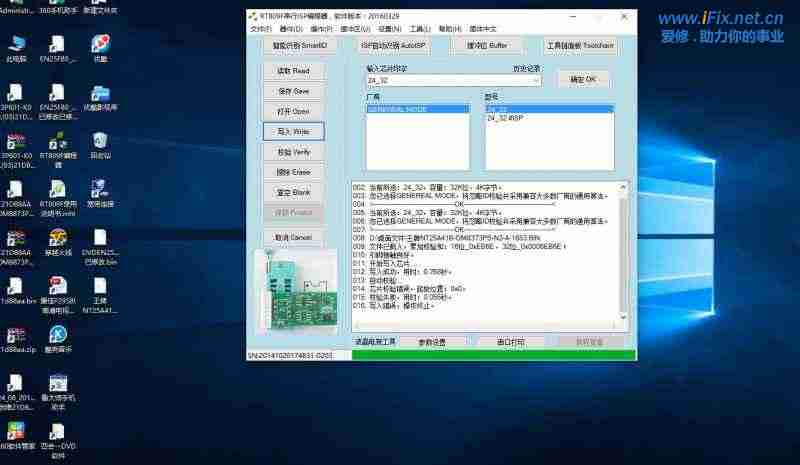Open the Toolchain tab
The width and height of the screenshot is (800, 465).
point(580,46)
